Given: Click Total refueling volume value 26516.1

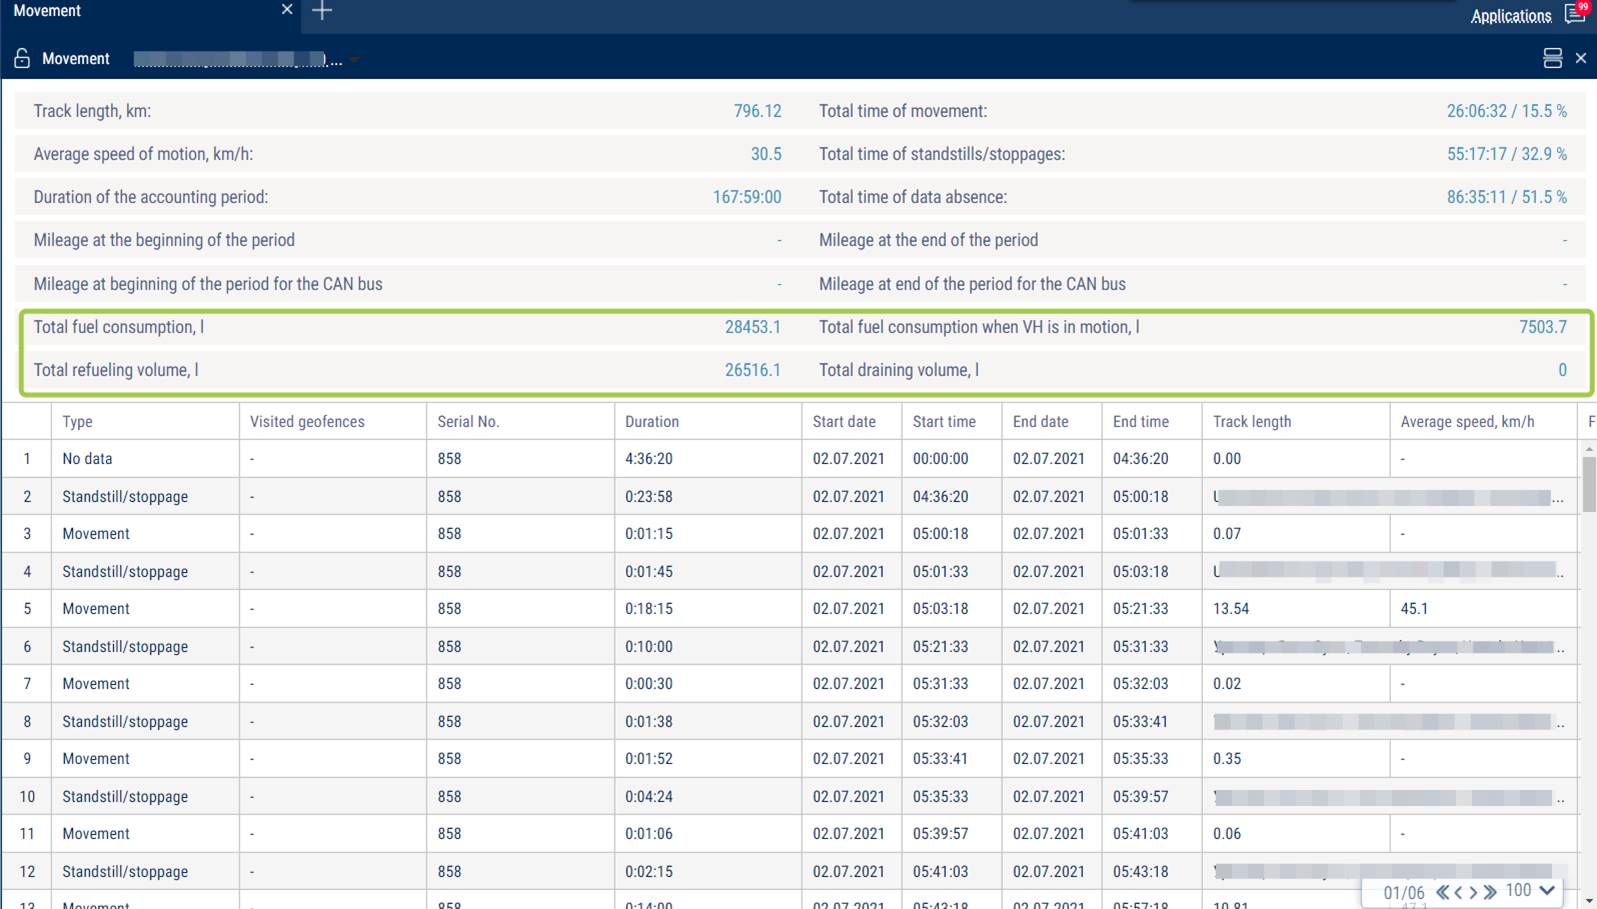Looking at the screenshot, I should click(x=752, y=370).
